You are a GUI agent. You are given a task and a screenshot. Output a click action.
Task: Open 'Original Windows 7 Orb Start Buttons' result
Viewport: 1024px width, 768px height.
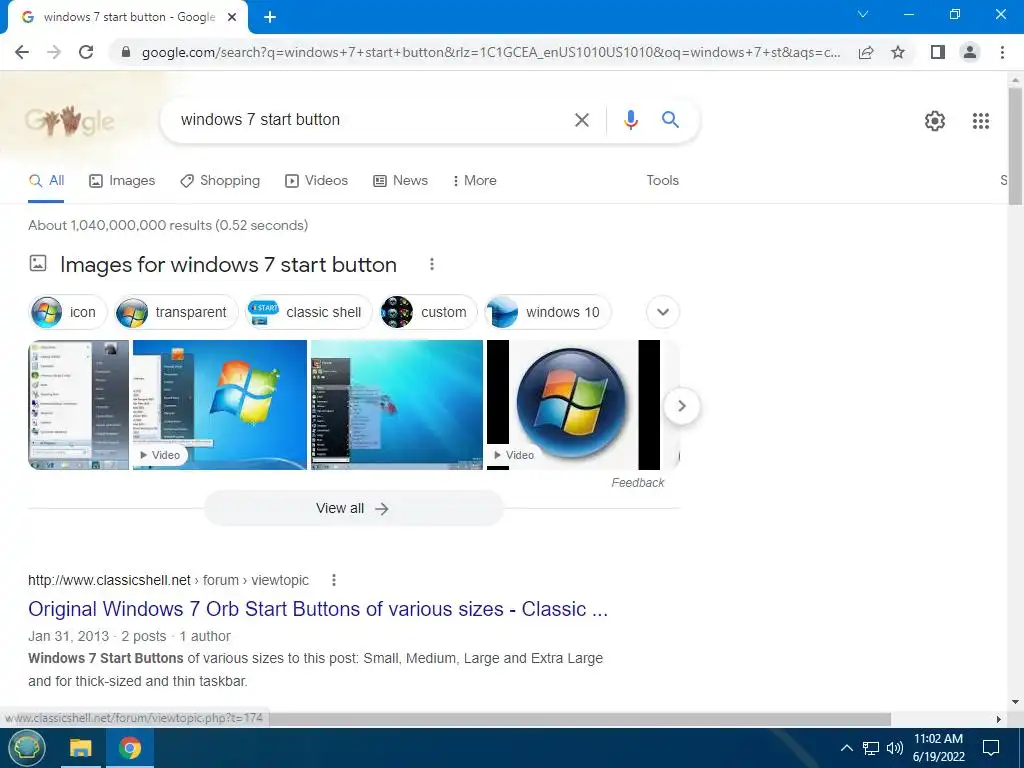(317, 609)
